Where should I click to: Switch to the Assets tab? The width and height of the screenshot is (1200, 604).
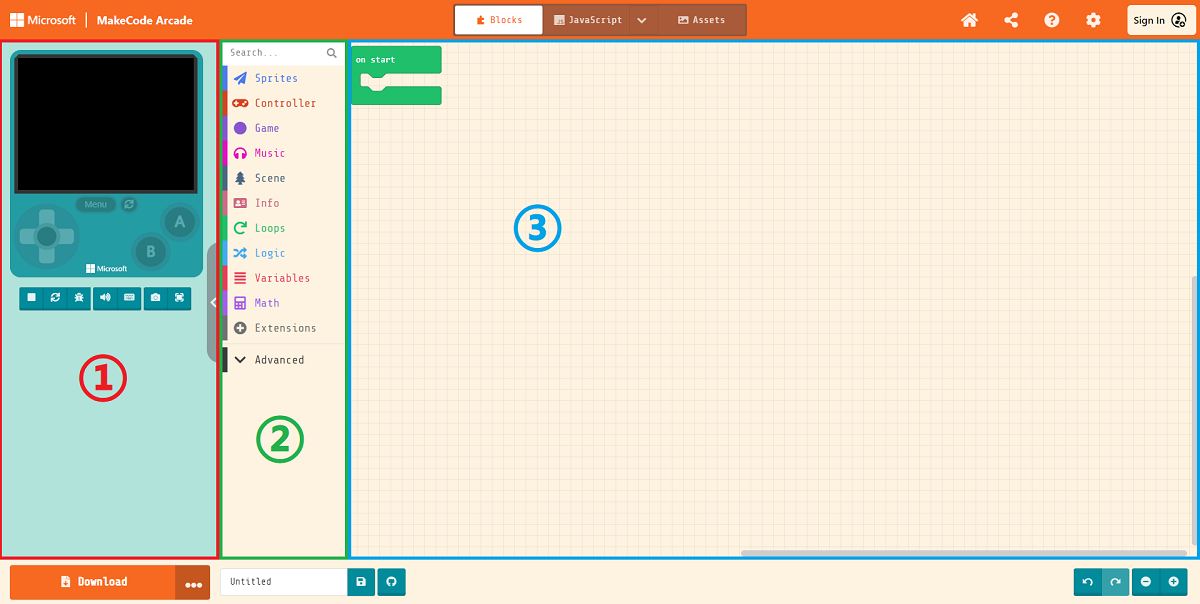coord(702,20)
